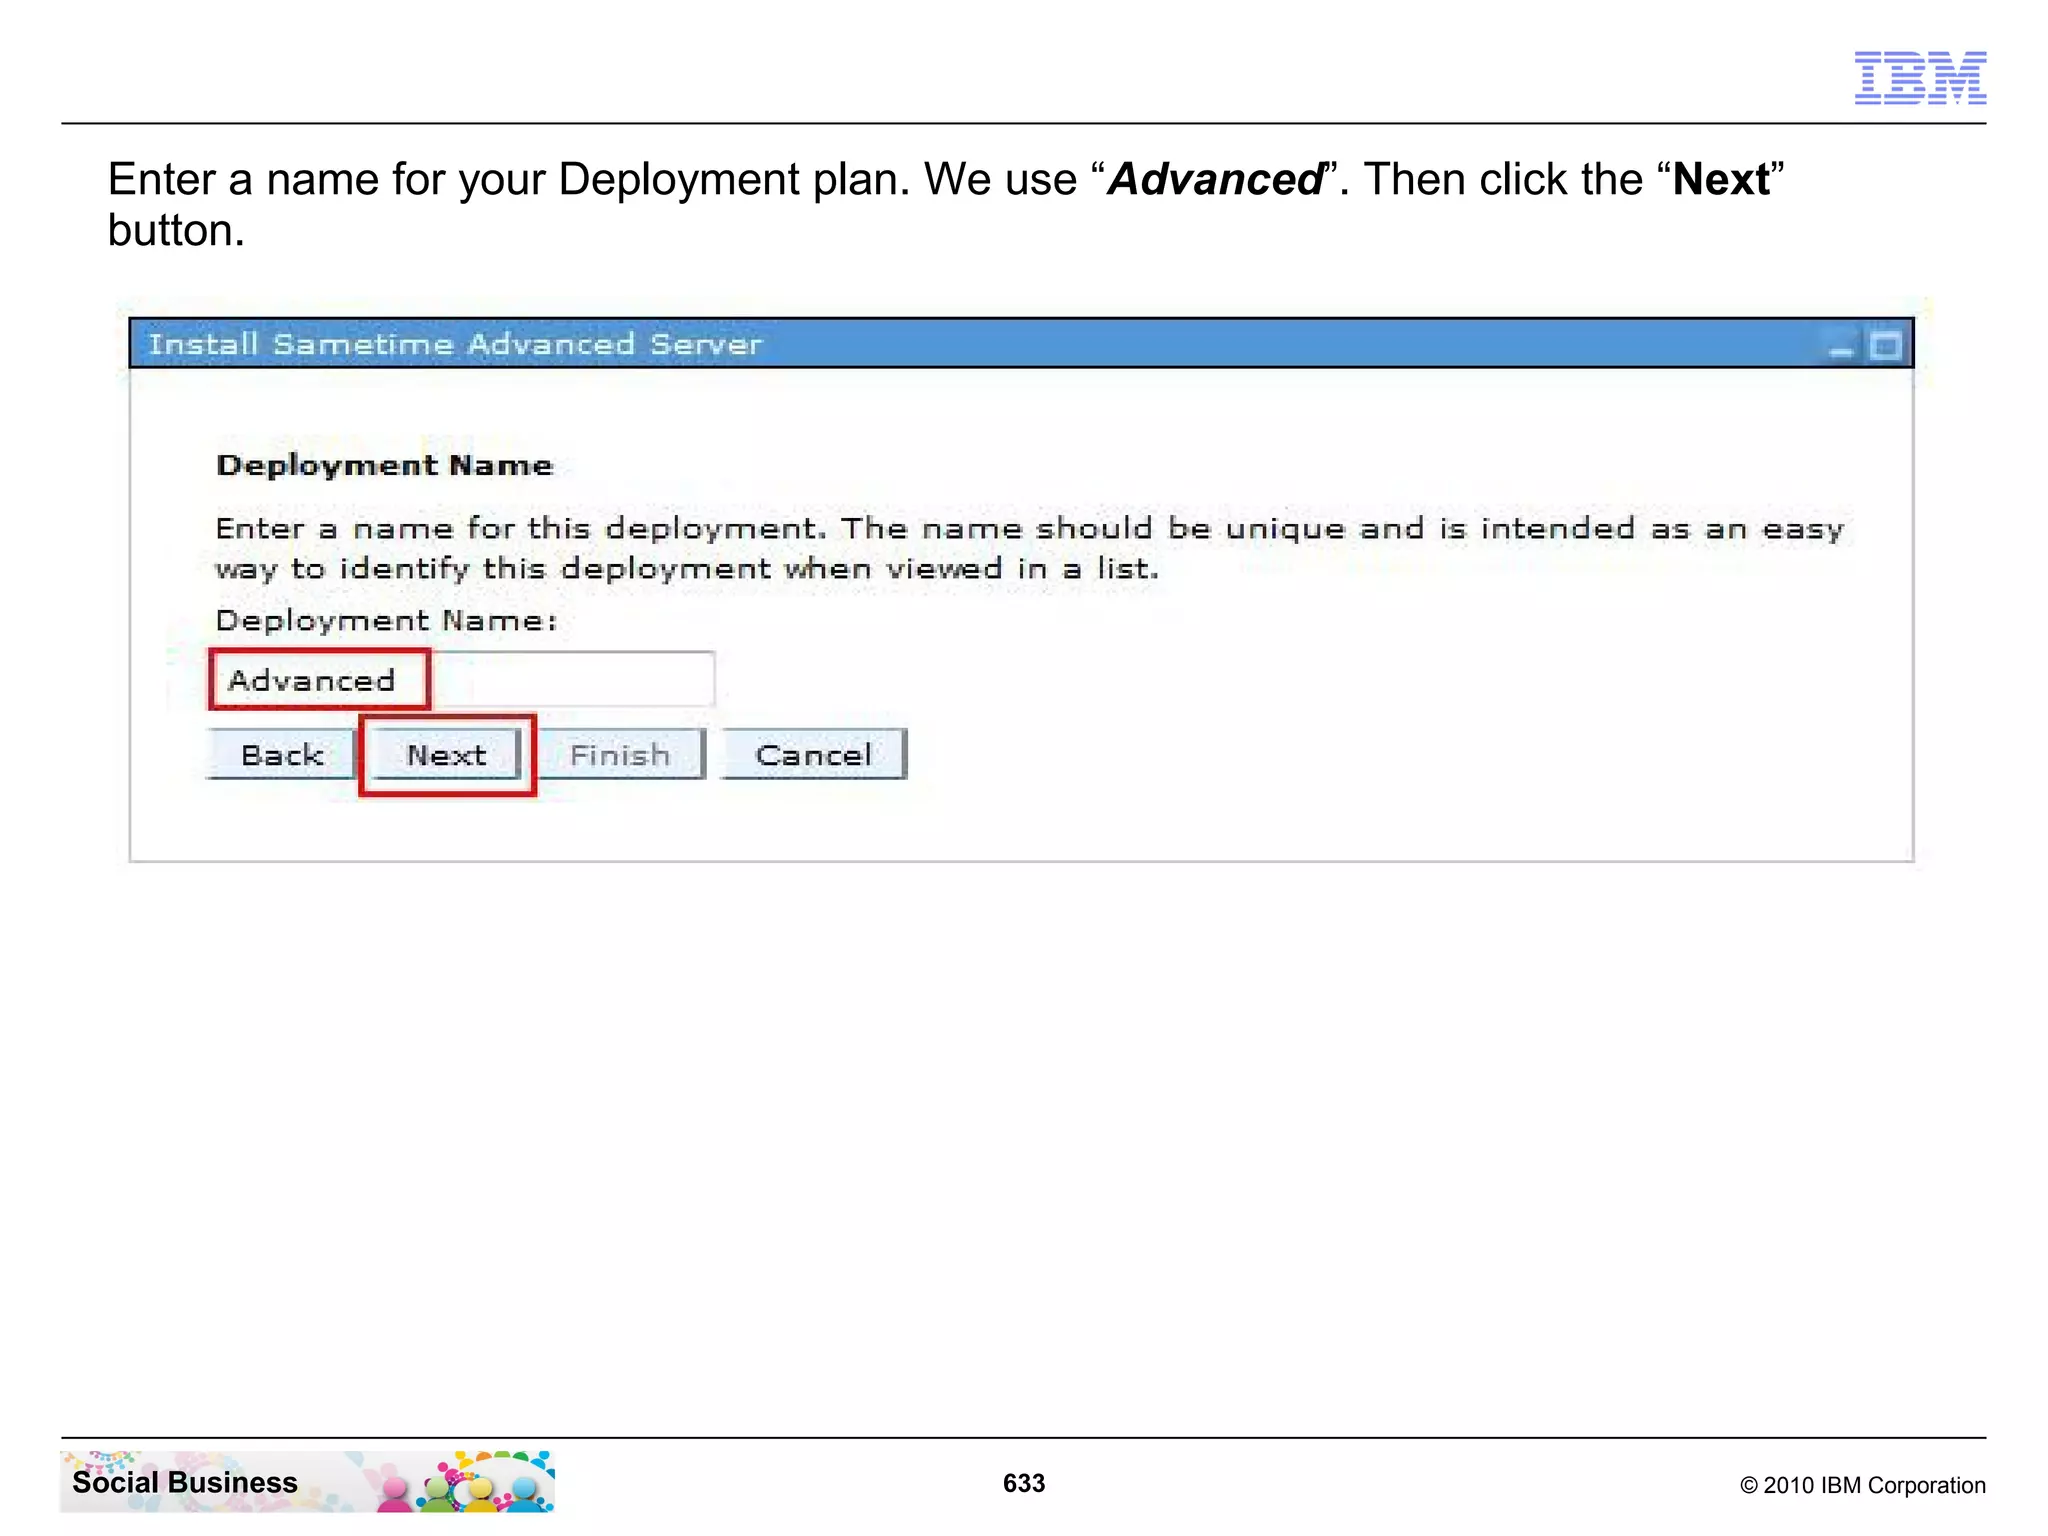
Task: Click the greyed-out Finish button
Action: [620, 754]
